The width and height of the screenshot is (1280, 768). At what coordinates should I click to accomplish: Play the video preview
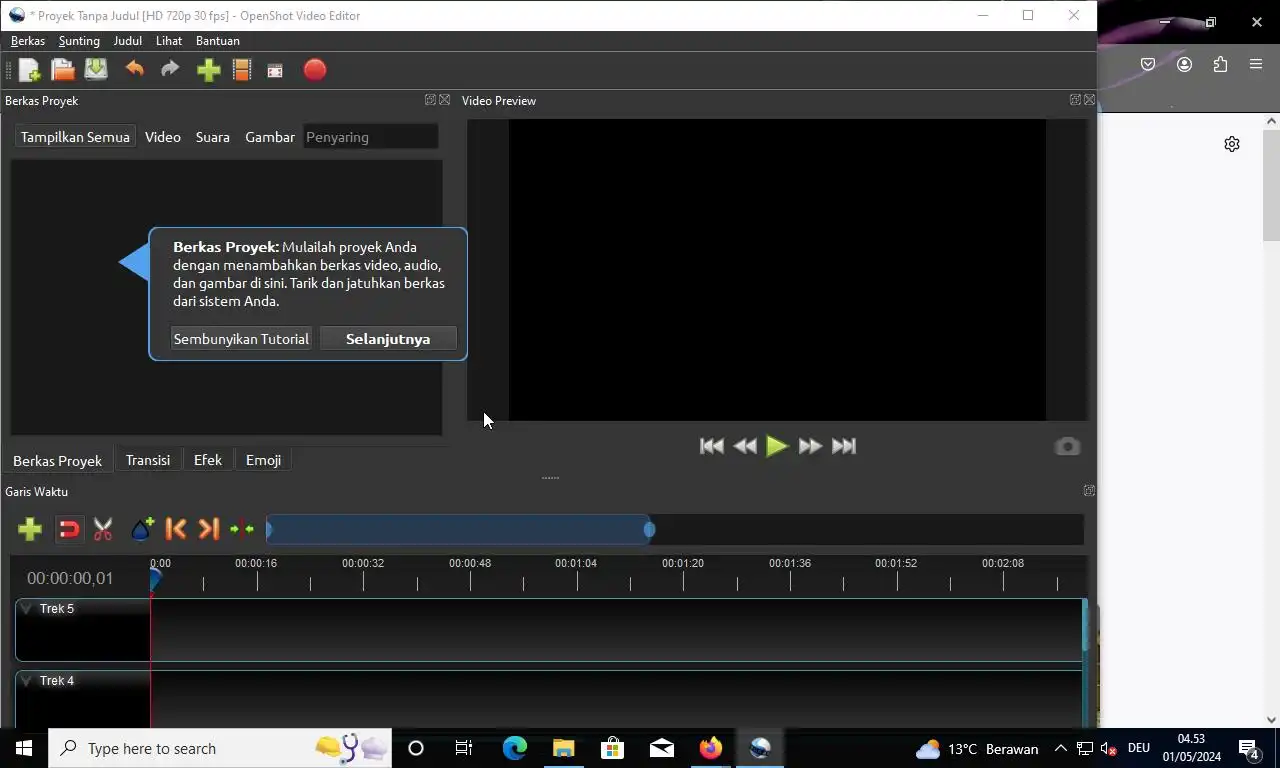pyautogui.click(x=777, y=446)
